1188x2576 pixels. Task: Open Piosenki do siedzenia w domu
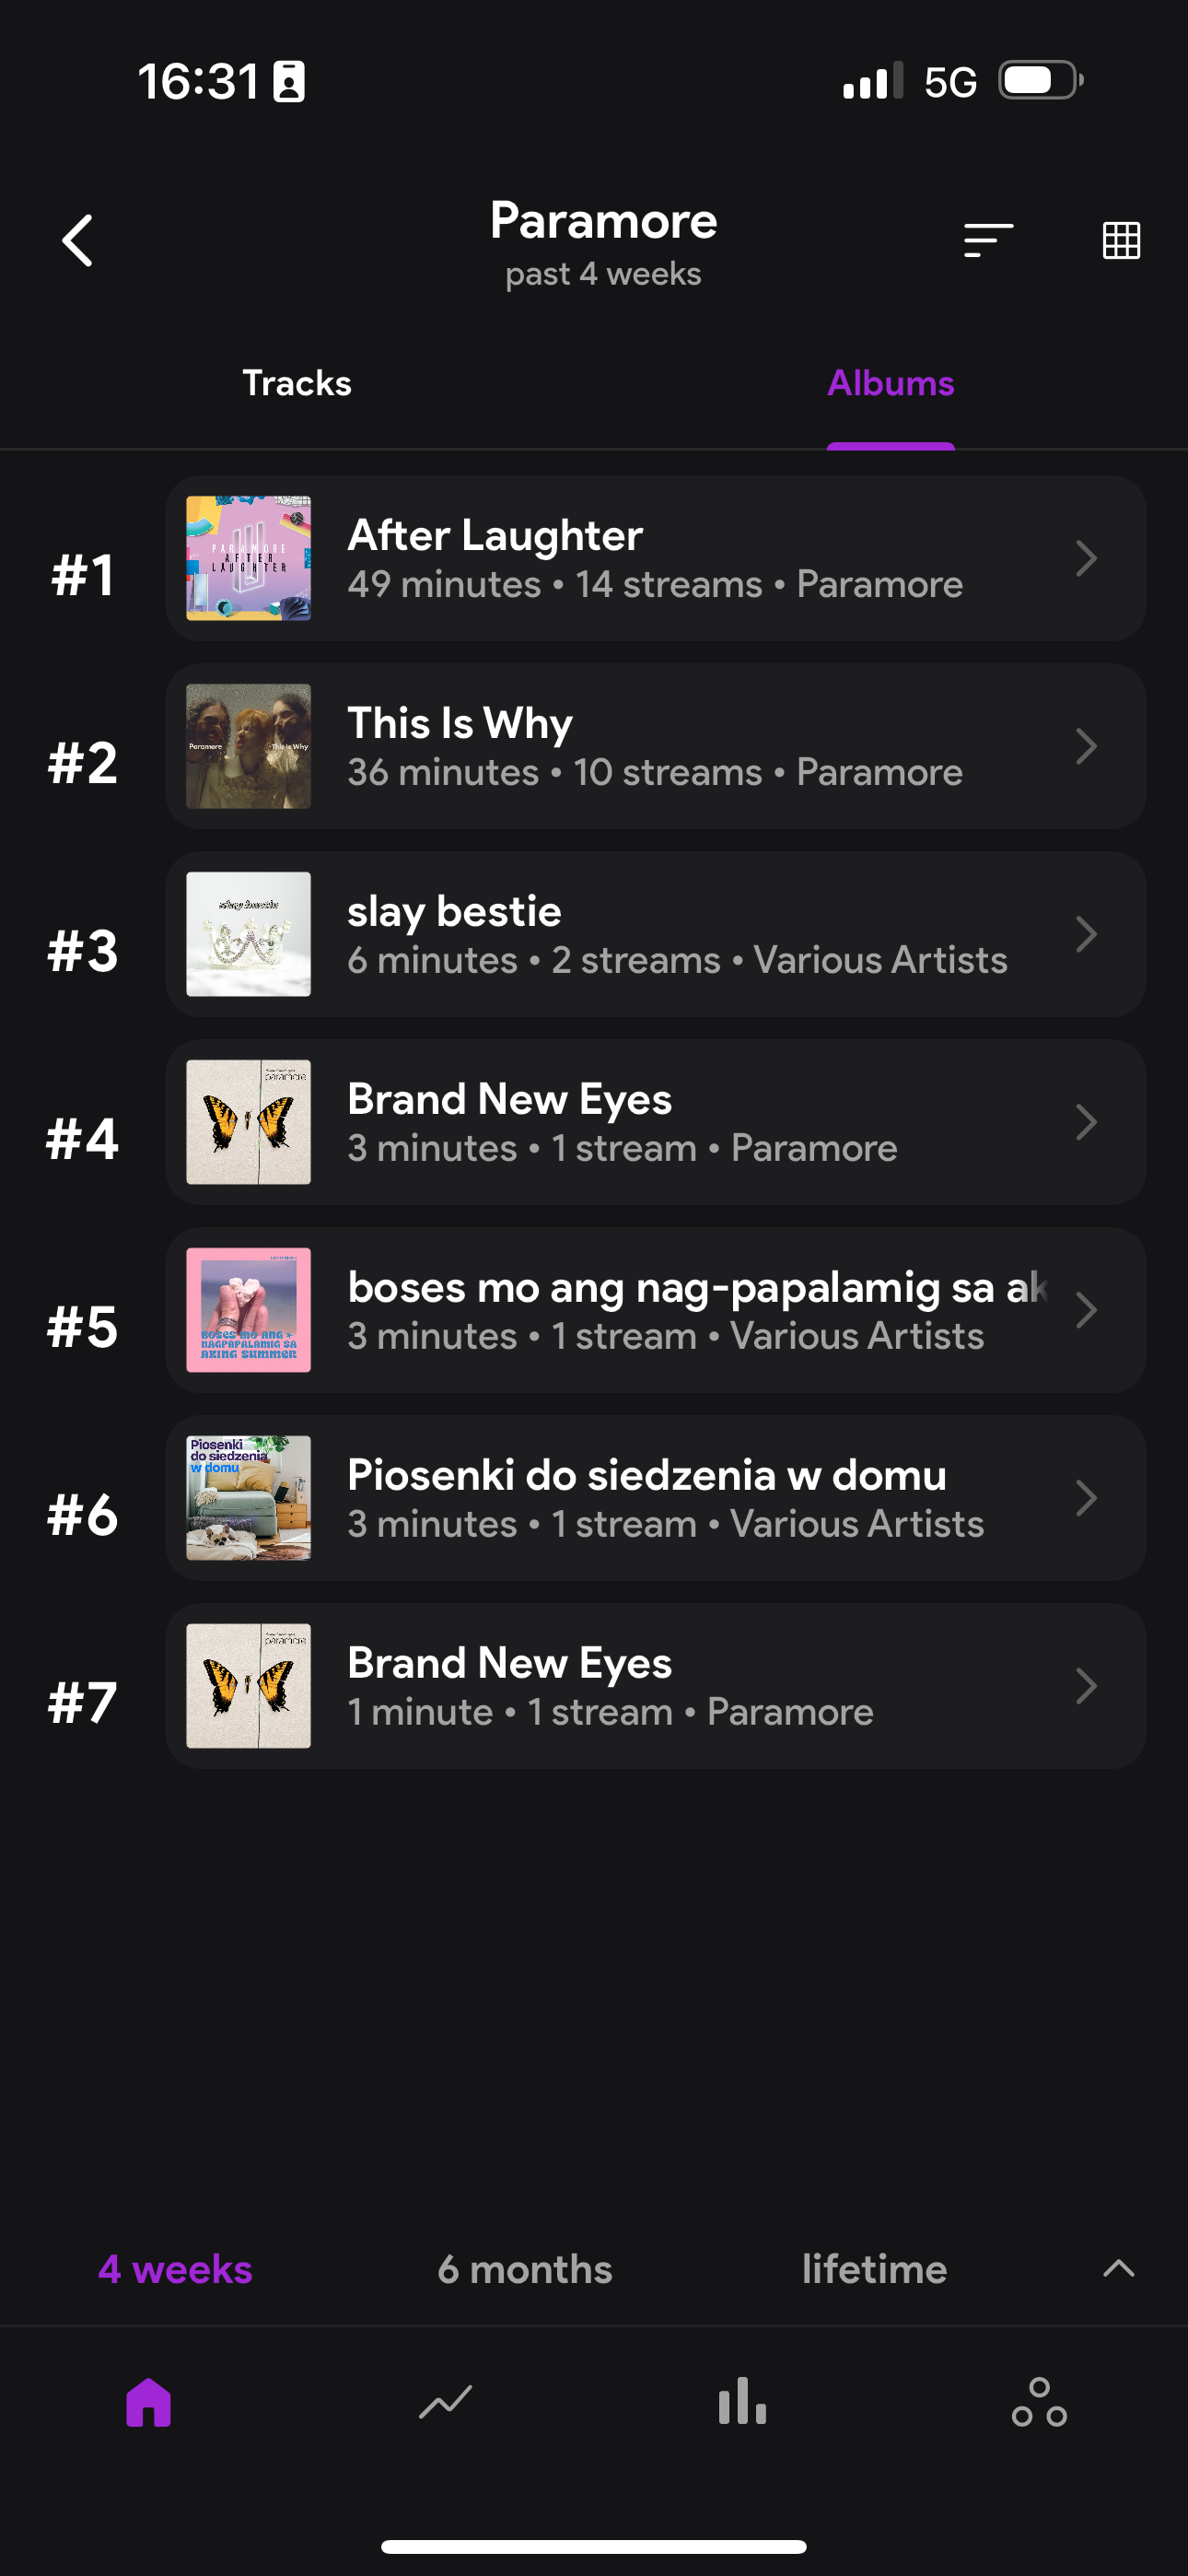pos(646,1475)
